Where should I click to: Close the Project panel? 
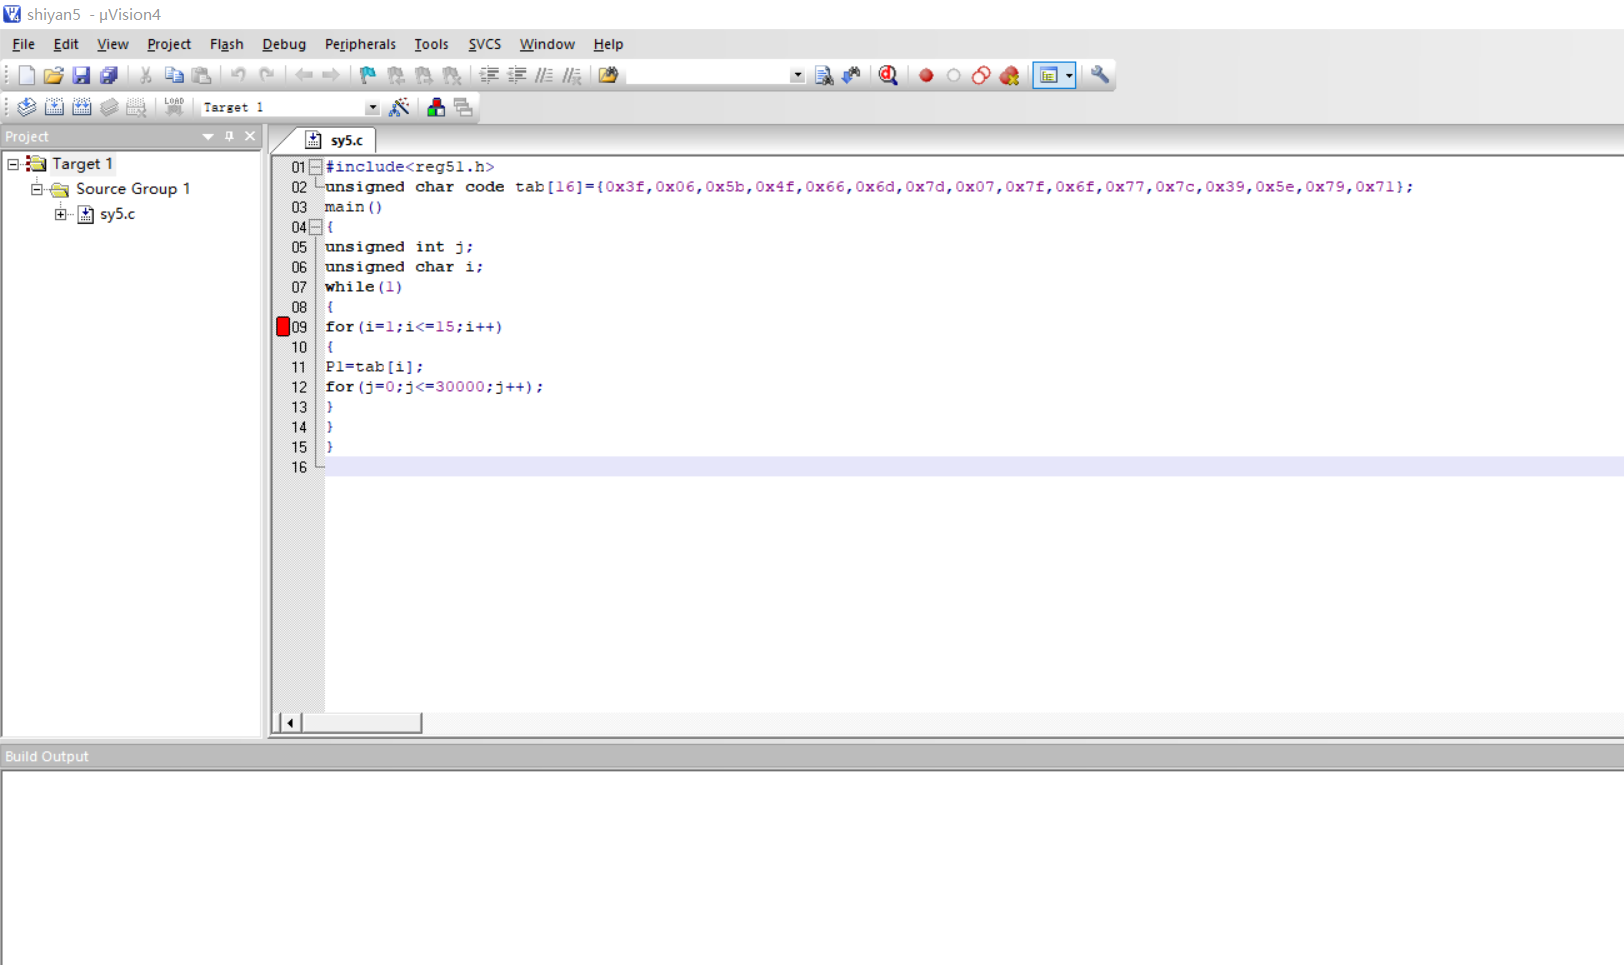(250, 136)
